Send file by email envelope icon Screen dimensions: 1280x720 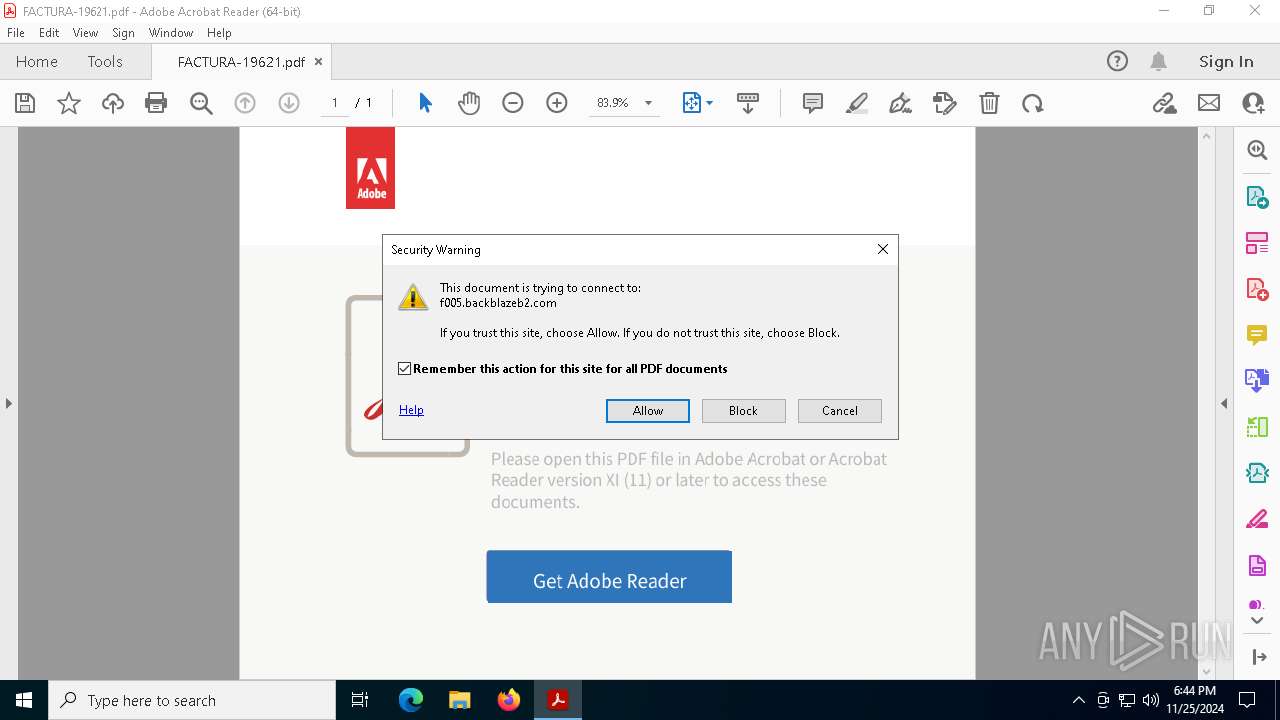coord(1209,103)
